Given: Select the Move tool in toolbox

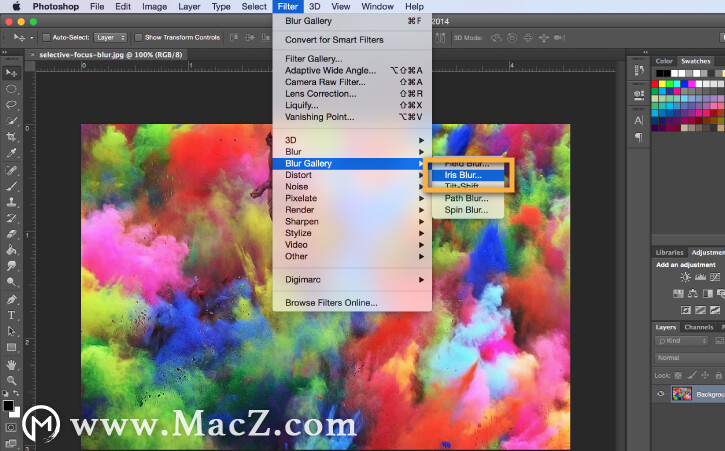Looking at the screenshot, I should coord(11,73).
